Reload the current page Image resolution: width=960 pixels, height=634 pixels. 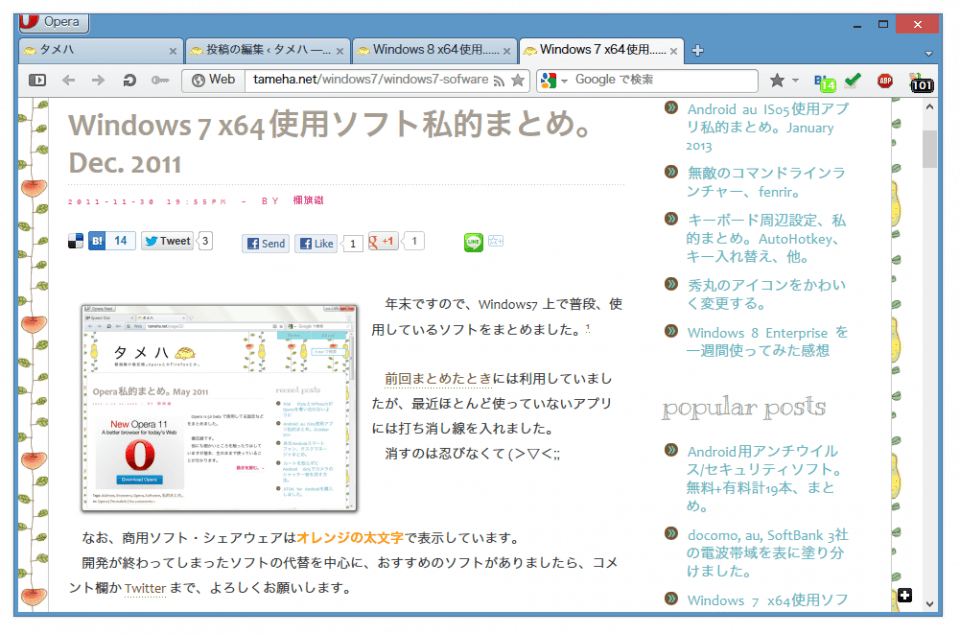click(129, 80)
